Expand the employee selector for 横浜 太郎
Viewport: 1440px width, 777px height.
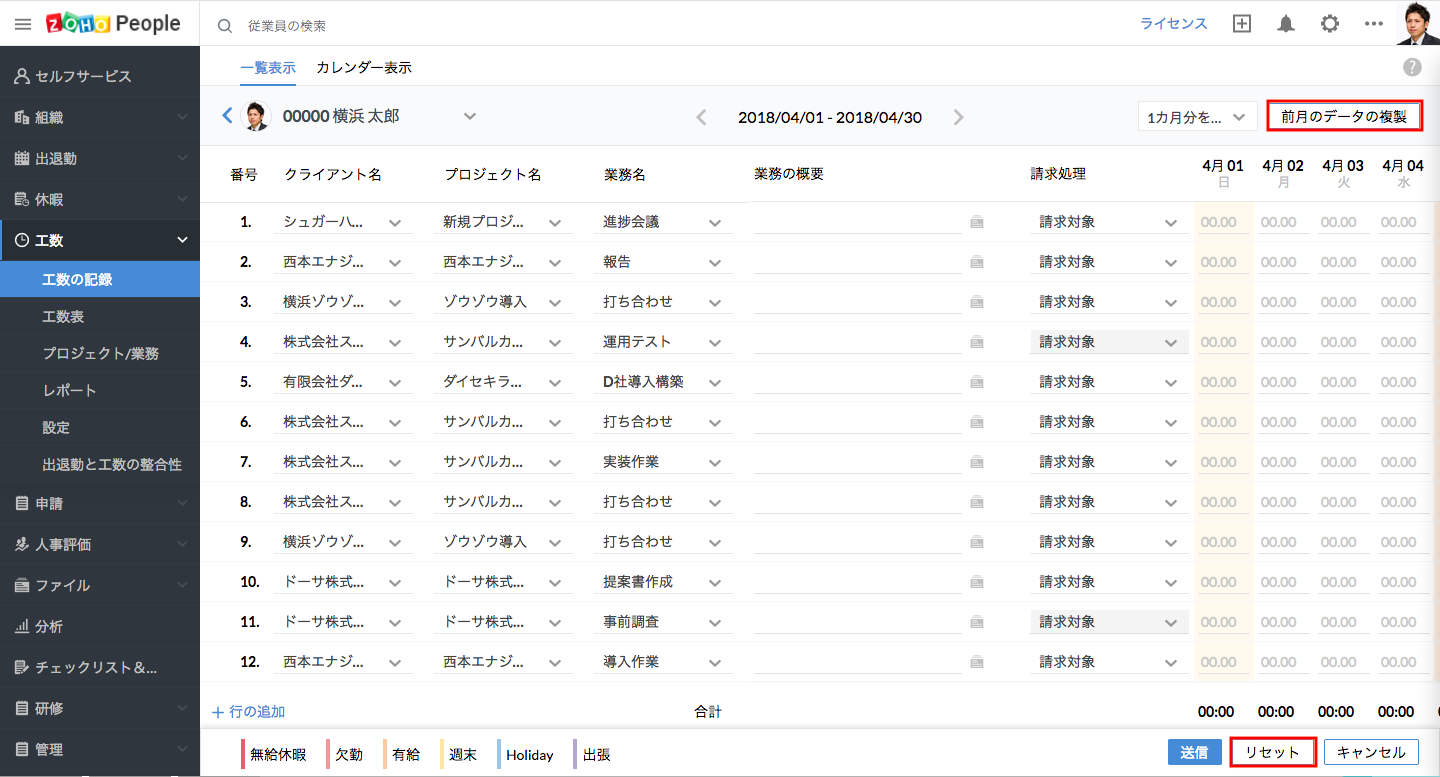[x=469, y=117]
